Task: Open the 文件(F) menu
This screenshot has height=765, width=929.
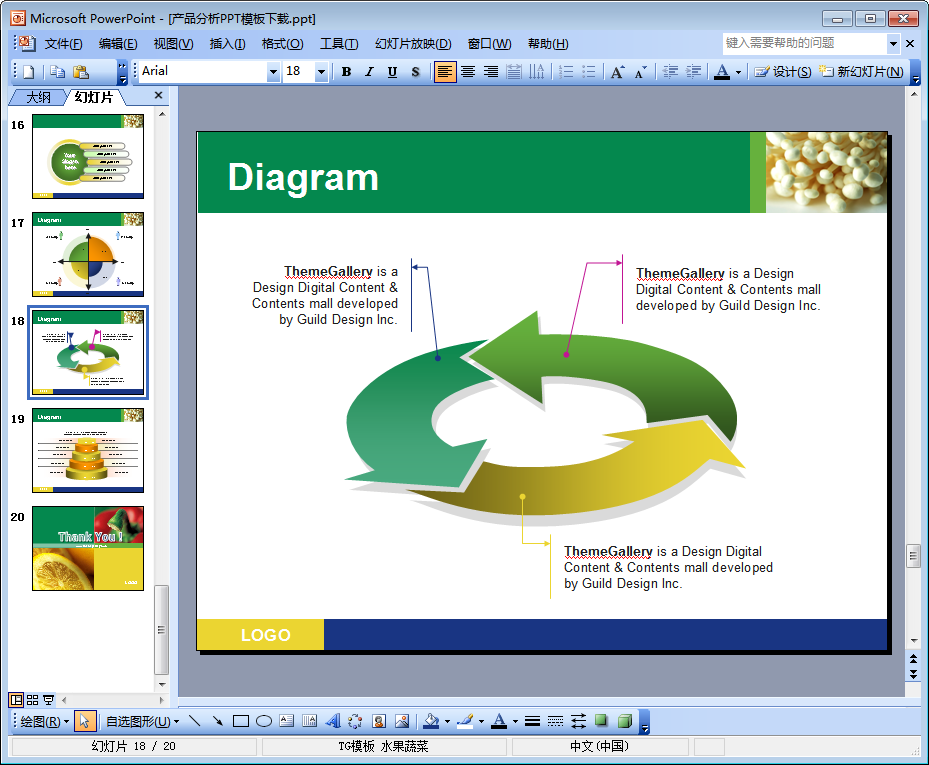Action: [x=63, y=44]
